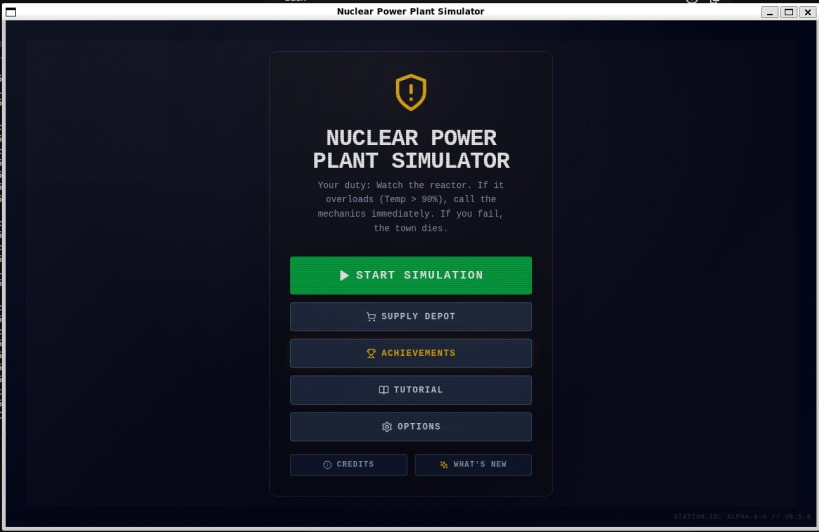Start the simulation with the green button
819x532 pixels.
411,275
